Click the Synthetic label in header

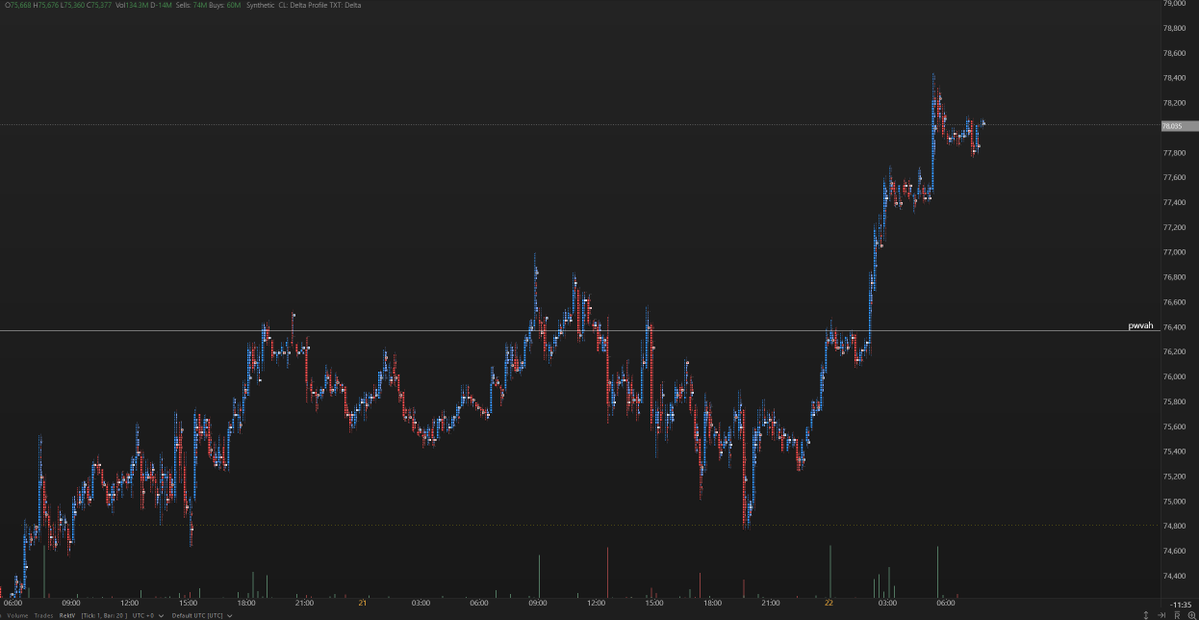click(x=261, y=5)
